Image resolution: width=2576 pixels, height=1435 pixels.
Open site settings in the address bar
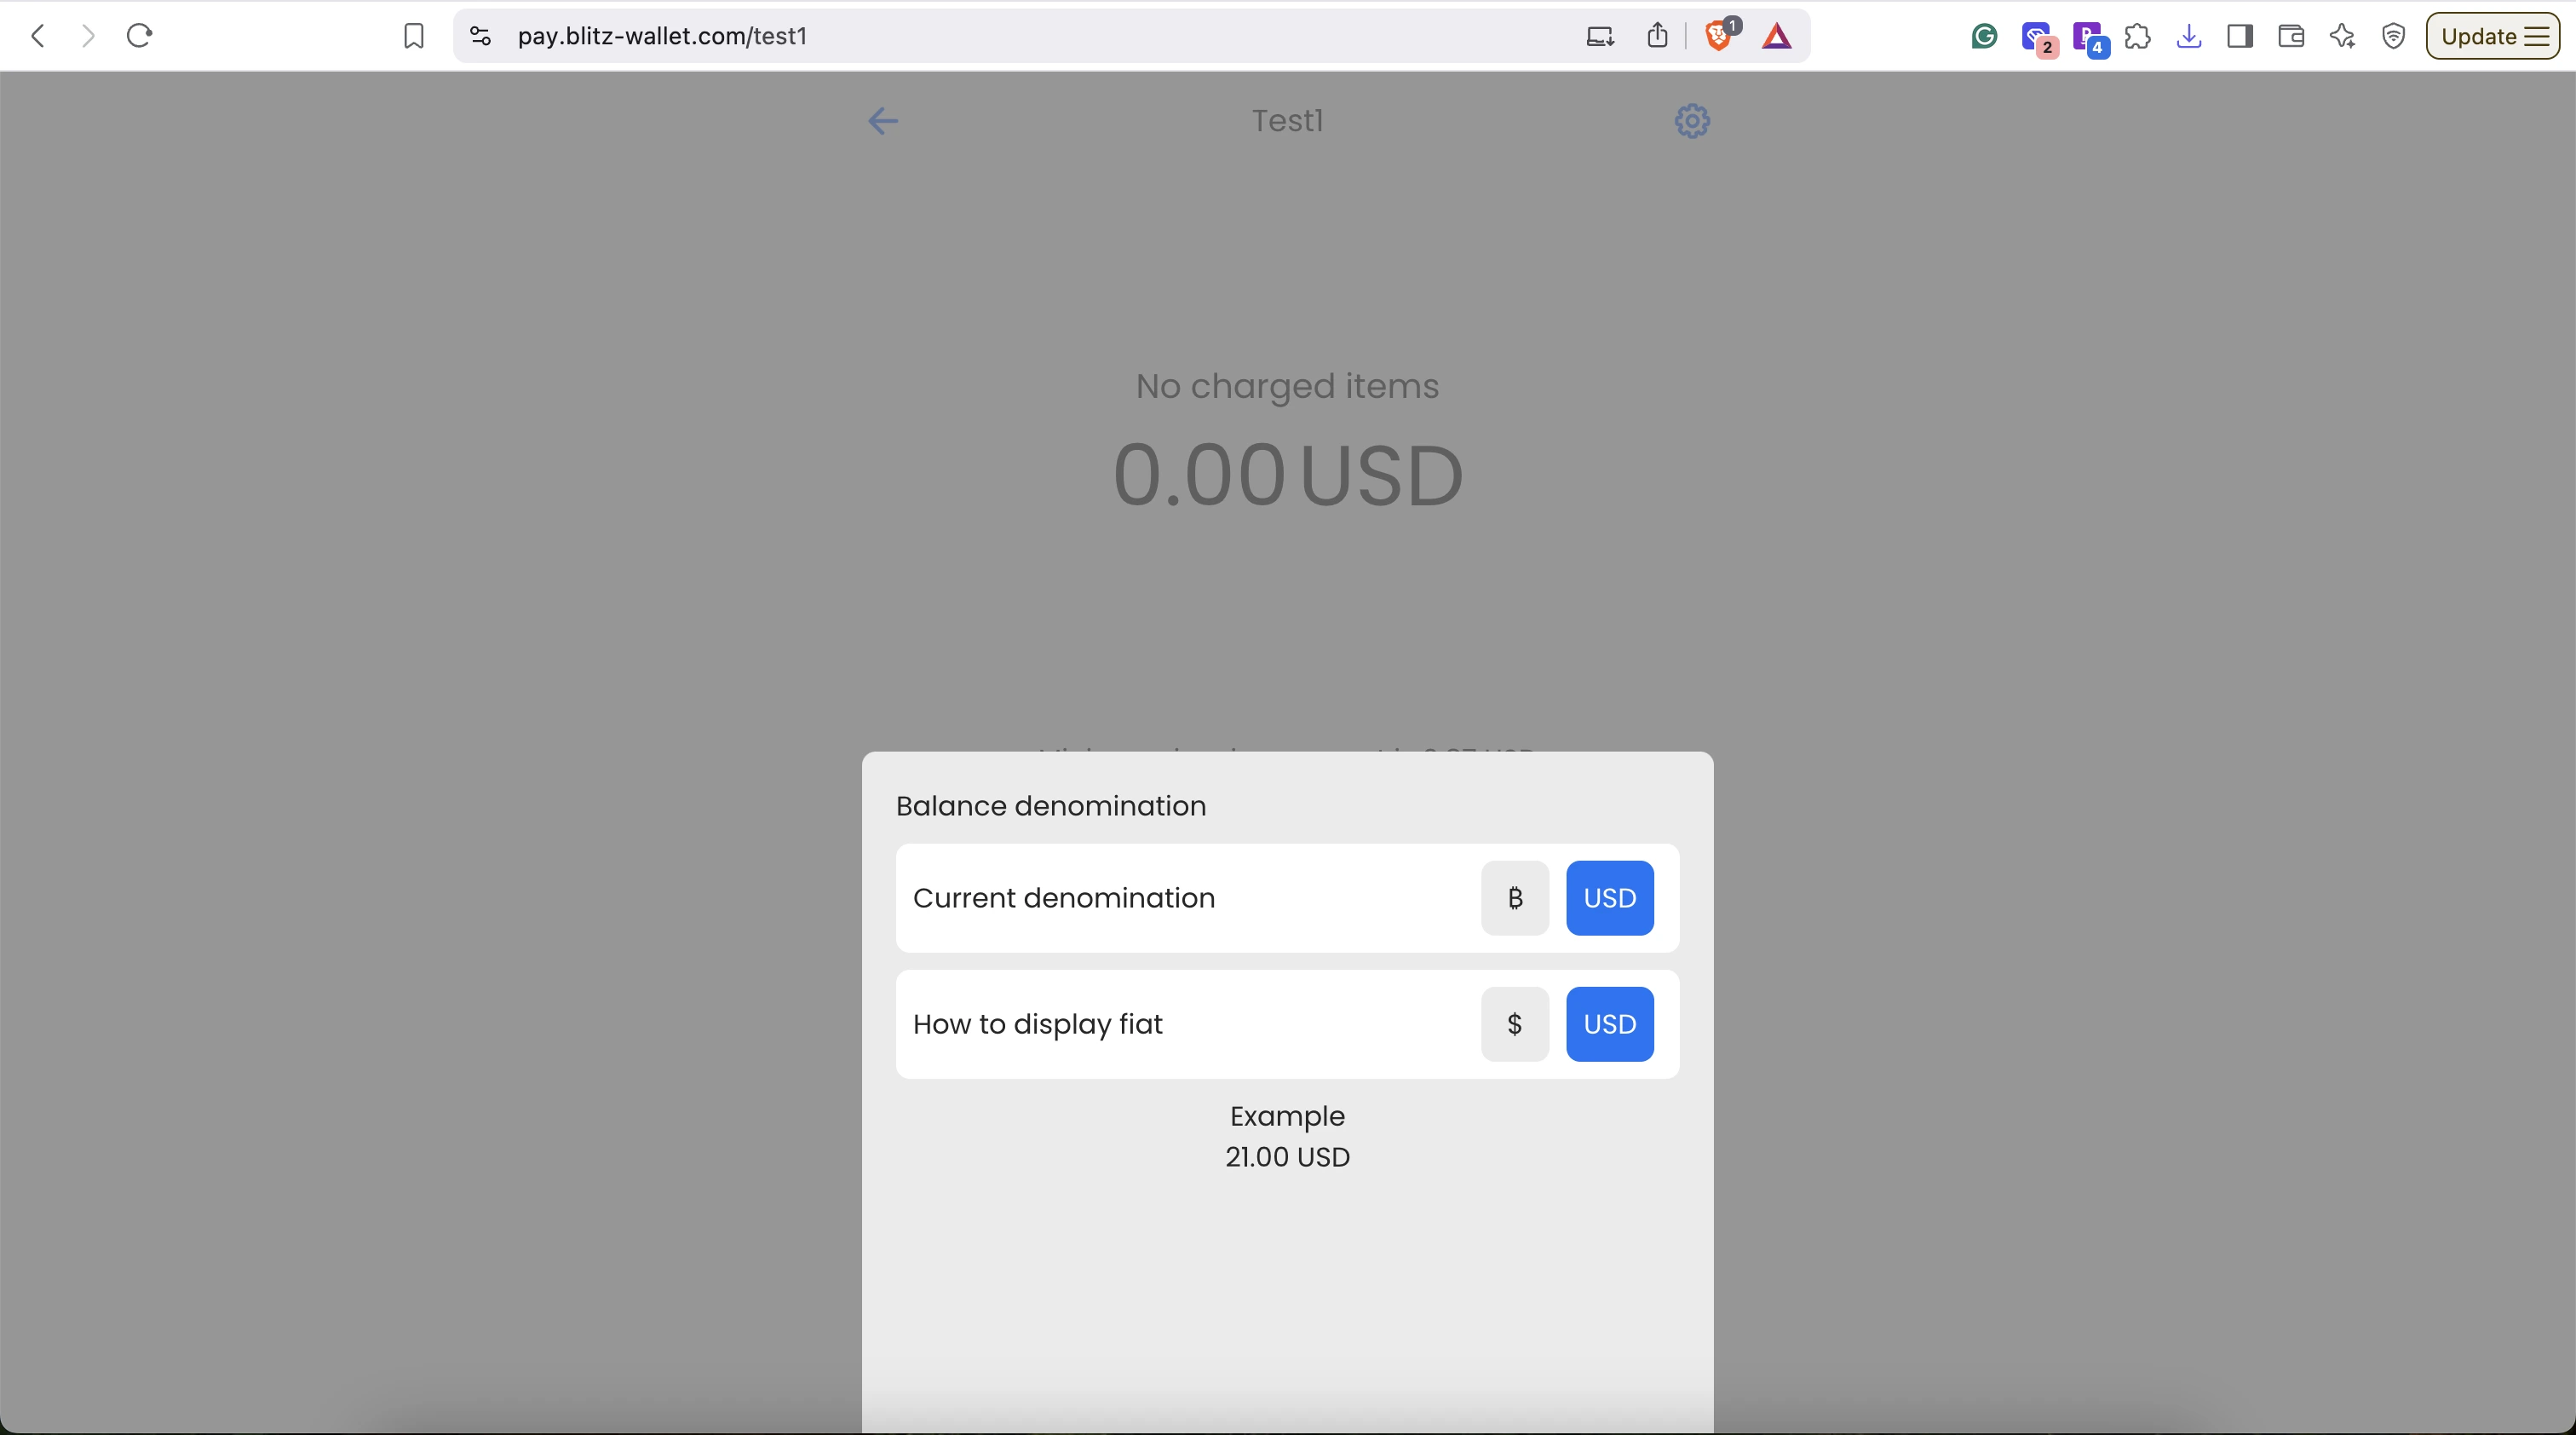(x=480, y=36)
